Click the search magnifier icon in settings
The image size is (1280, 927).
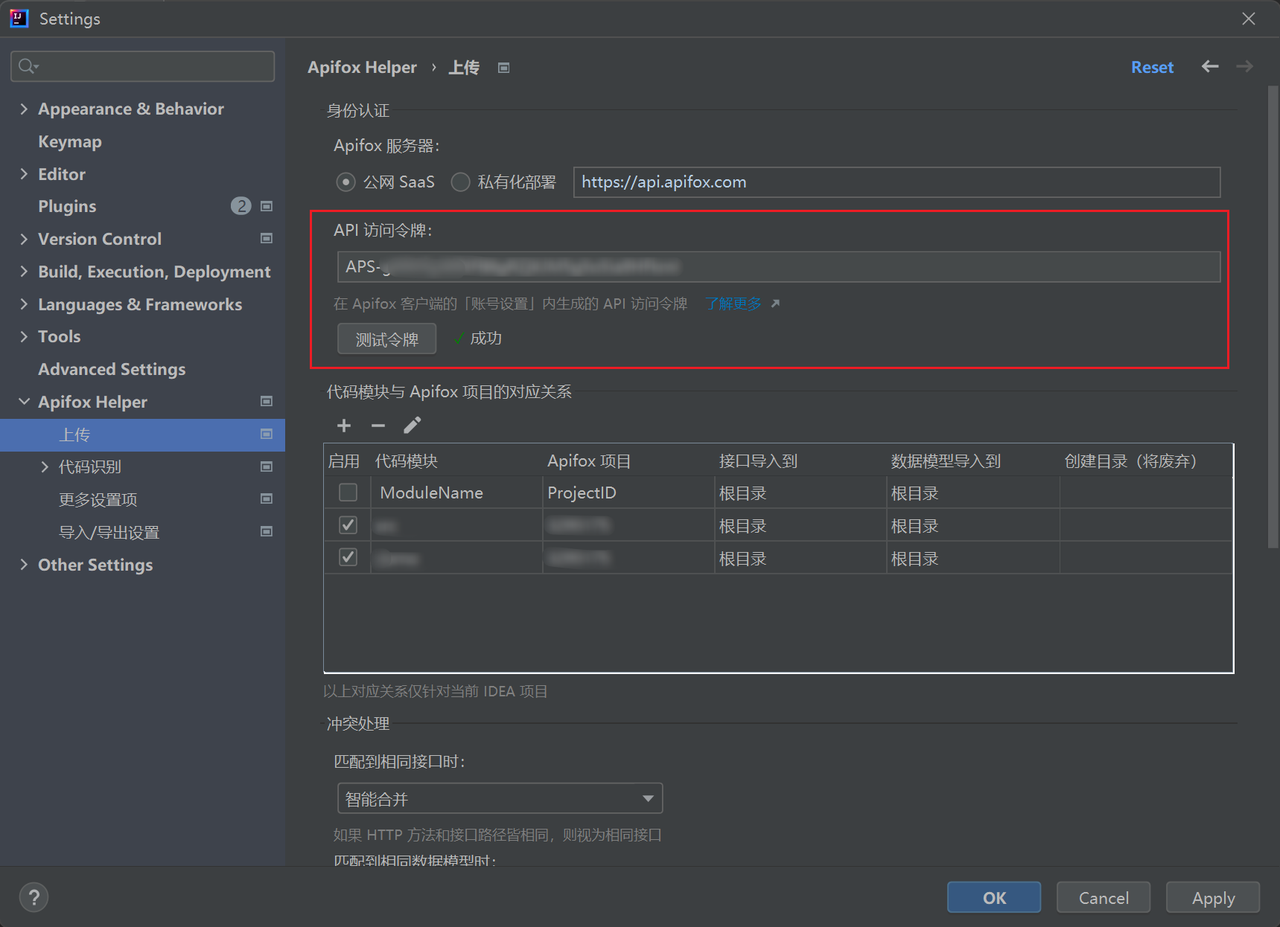[27, 66]
